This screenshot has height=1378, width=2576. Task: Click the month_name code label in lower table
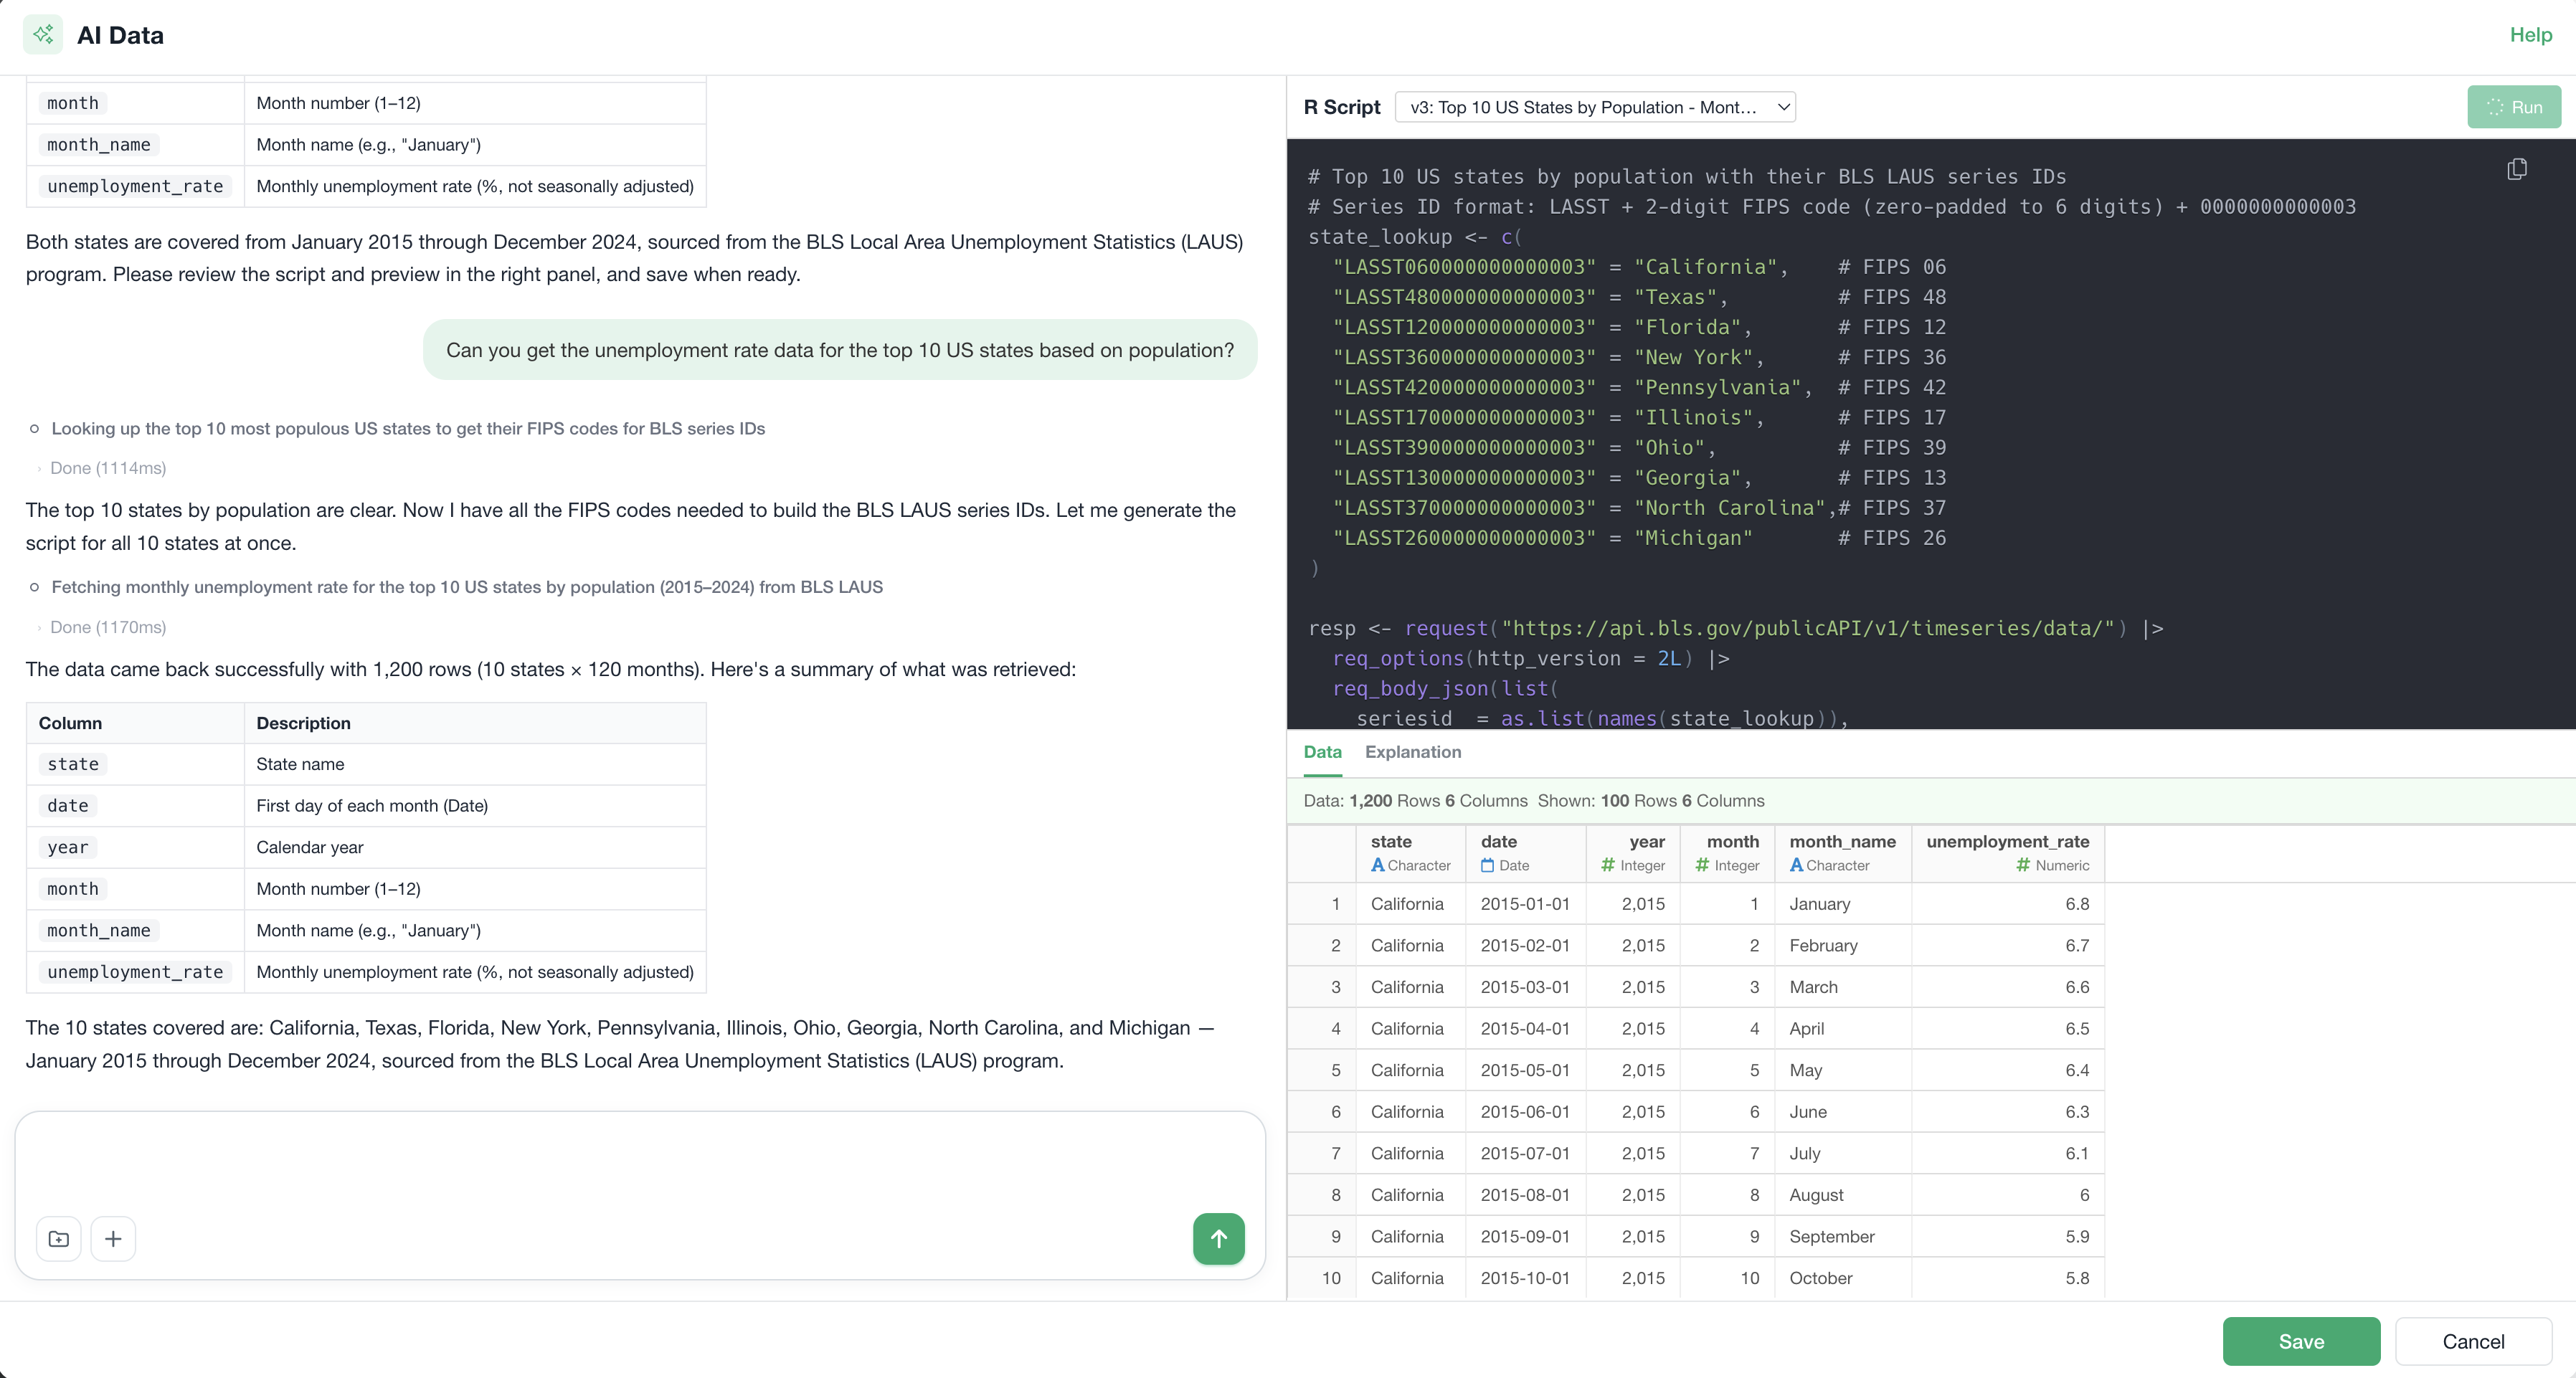(x=98, y=930)
